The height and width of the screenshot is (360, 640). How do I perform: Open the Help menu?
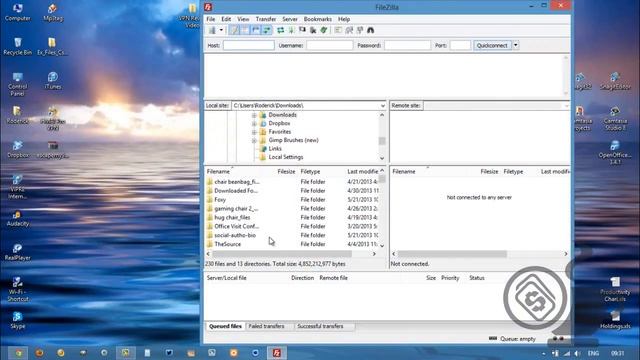tap(344, 19)
